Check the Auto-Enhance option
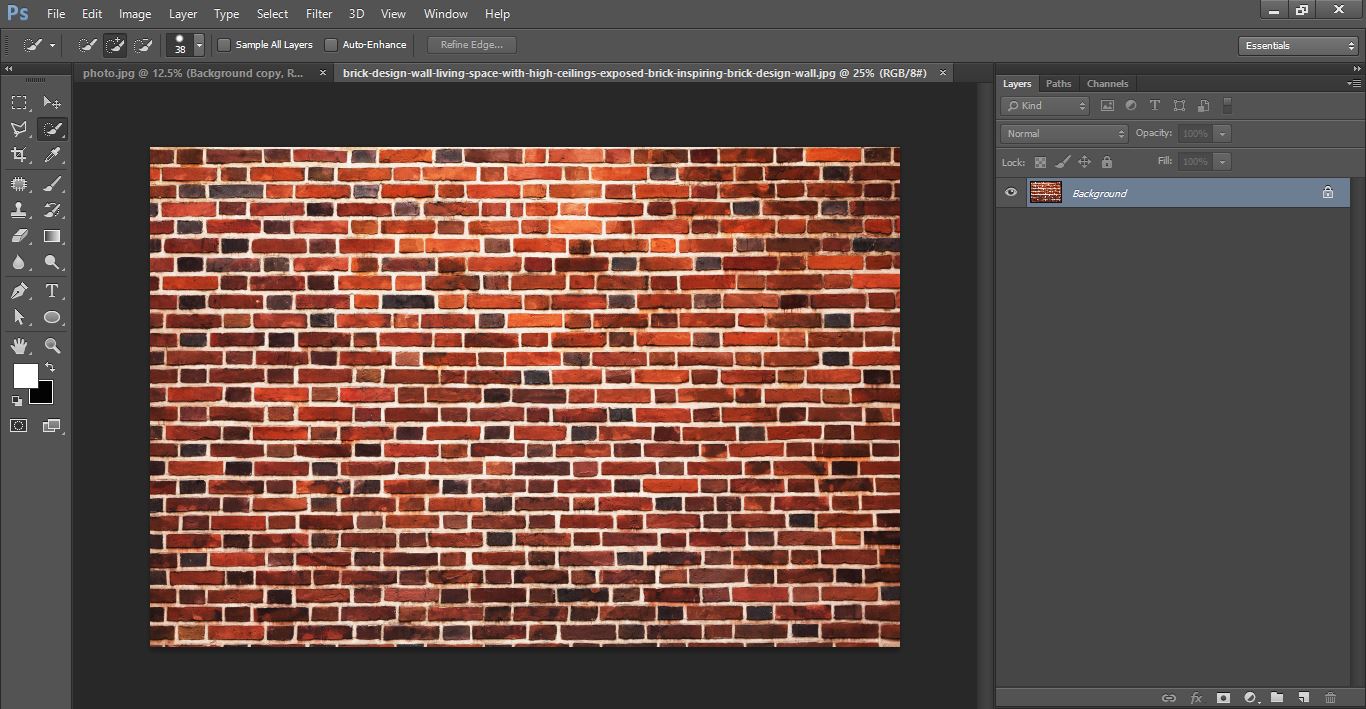This screenshot has width=1366, height=709. (x=331, y=45)
